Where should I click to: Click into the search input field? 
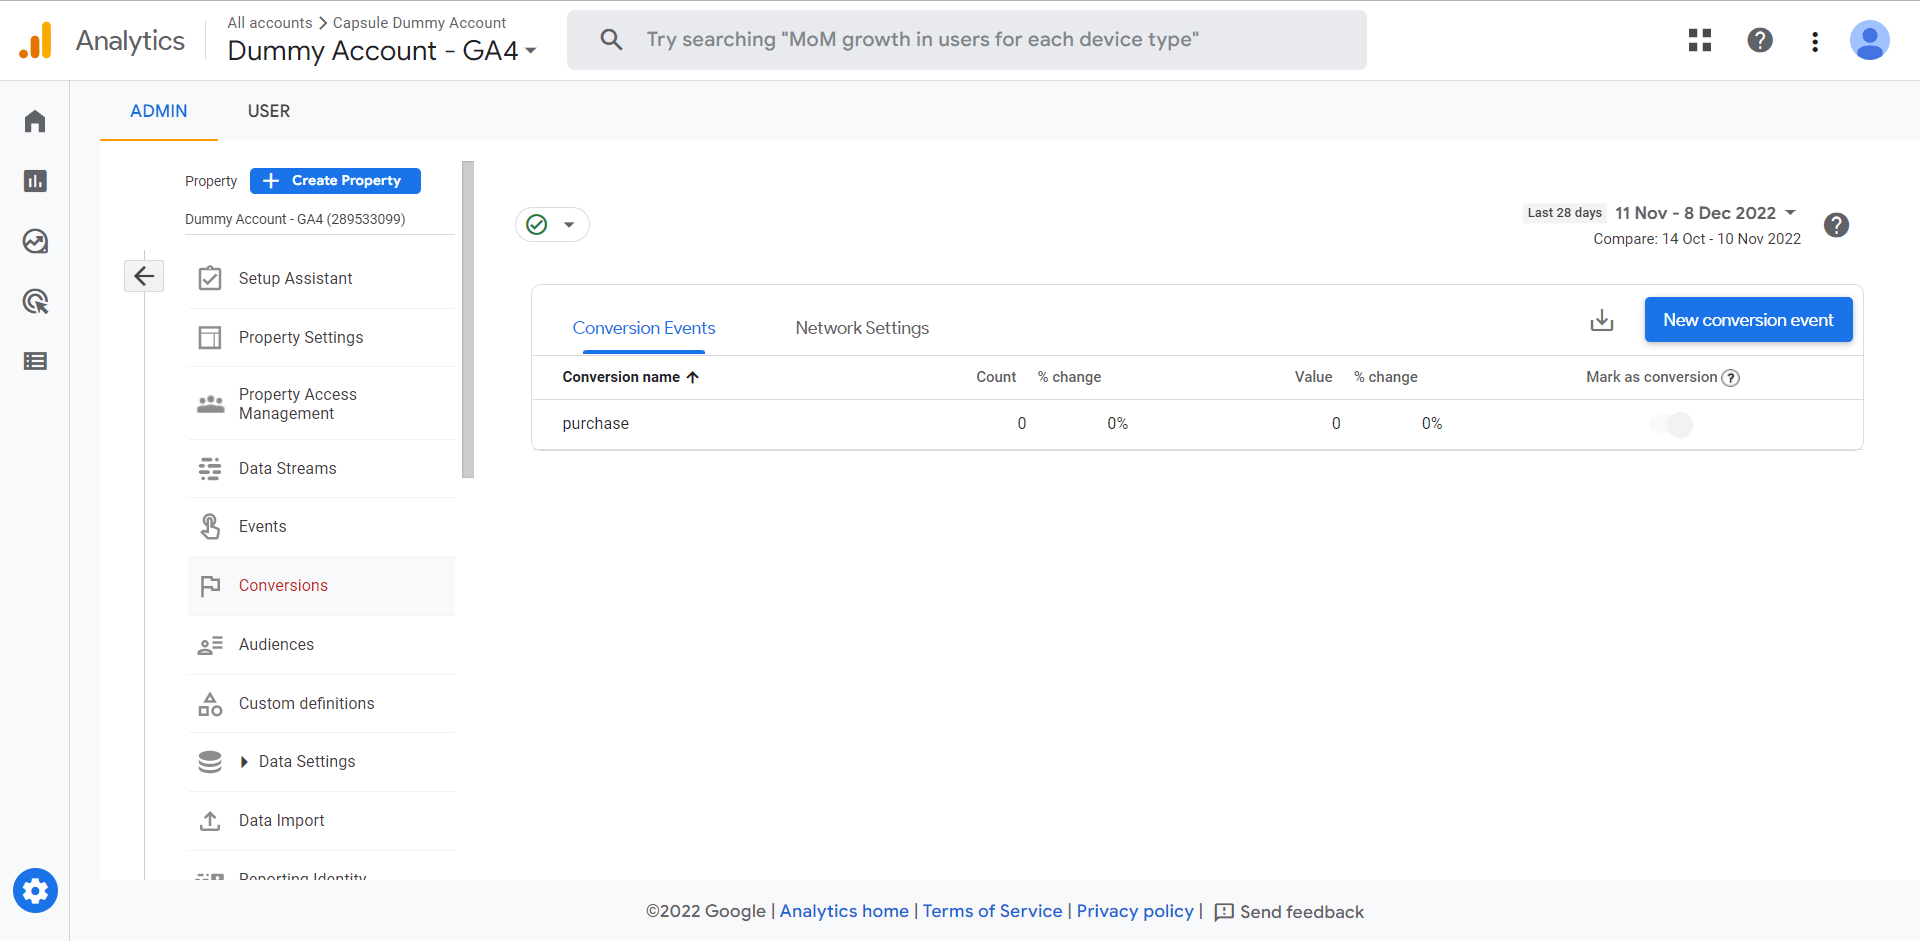966,40
